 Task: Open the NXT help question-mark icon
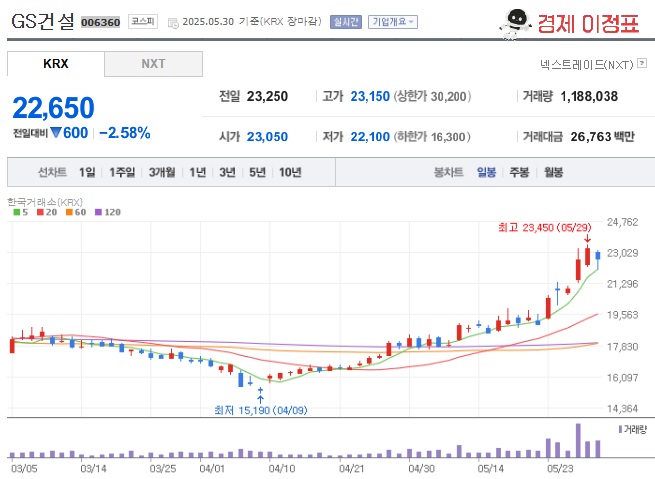tap(642, 63)
